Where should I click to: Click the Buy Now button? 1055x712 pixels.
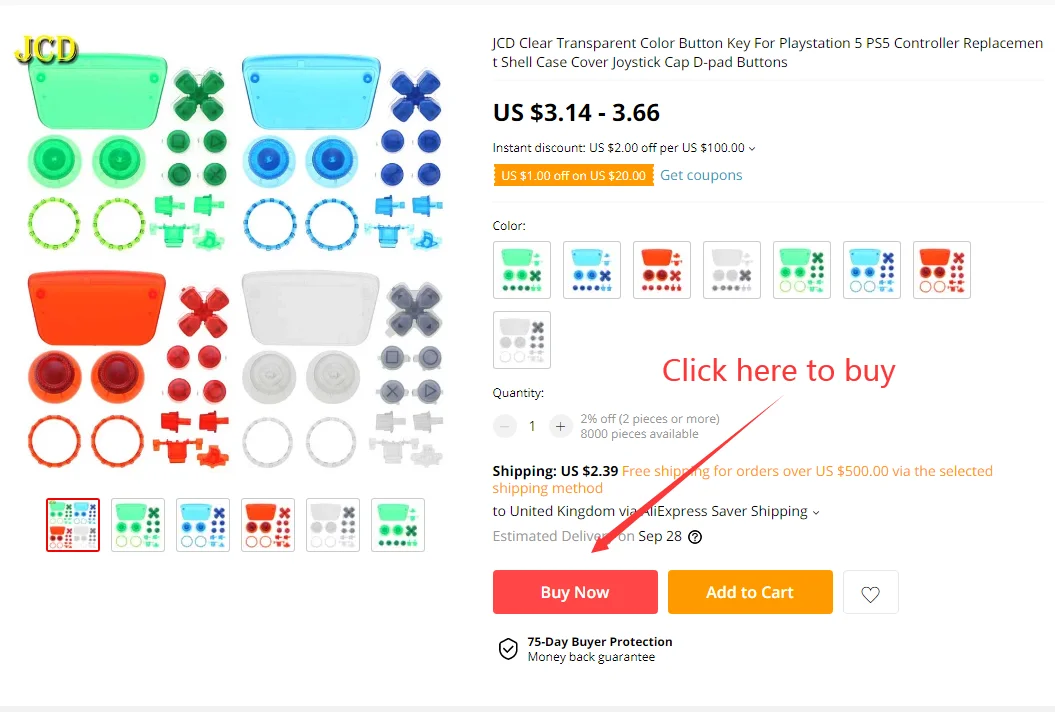575,592
